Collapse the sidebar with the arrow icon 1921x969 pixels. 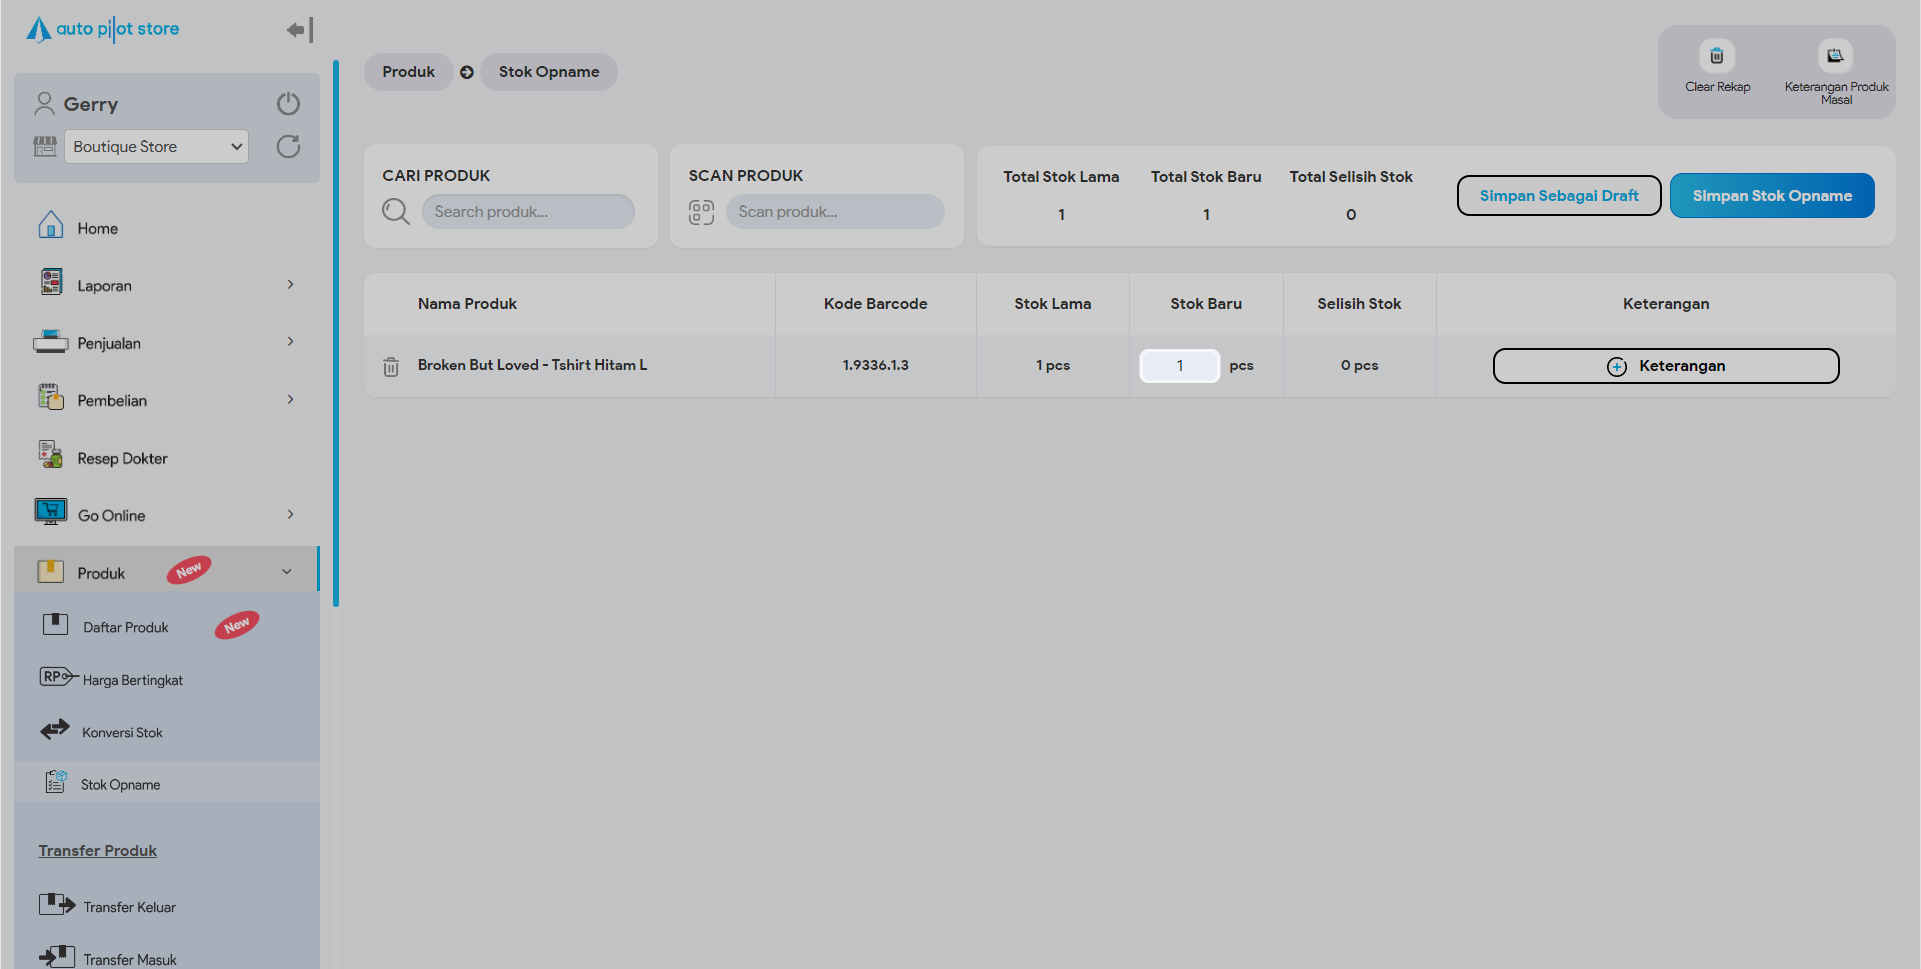[x=299, y=30]
